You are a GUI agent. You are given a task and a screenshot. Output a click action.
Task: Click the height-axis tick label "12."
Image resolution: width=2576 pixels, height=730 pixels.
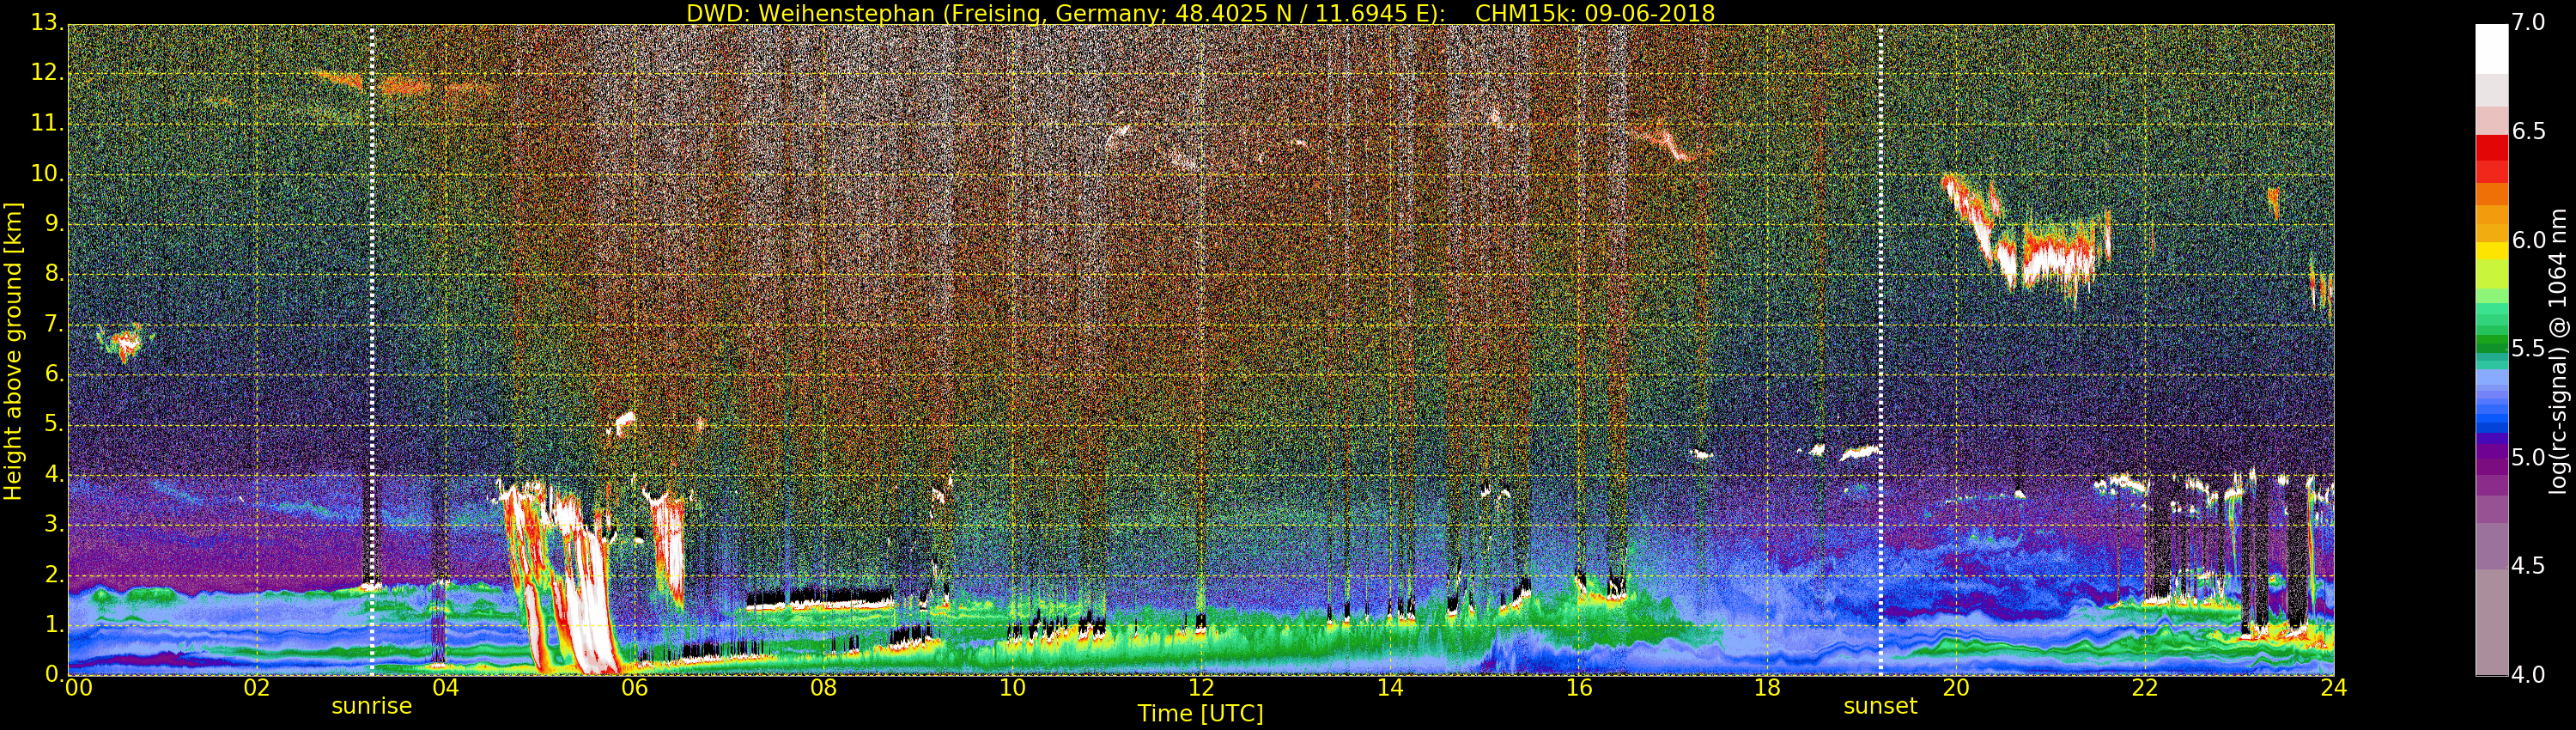47,73
